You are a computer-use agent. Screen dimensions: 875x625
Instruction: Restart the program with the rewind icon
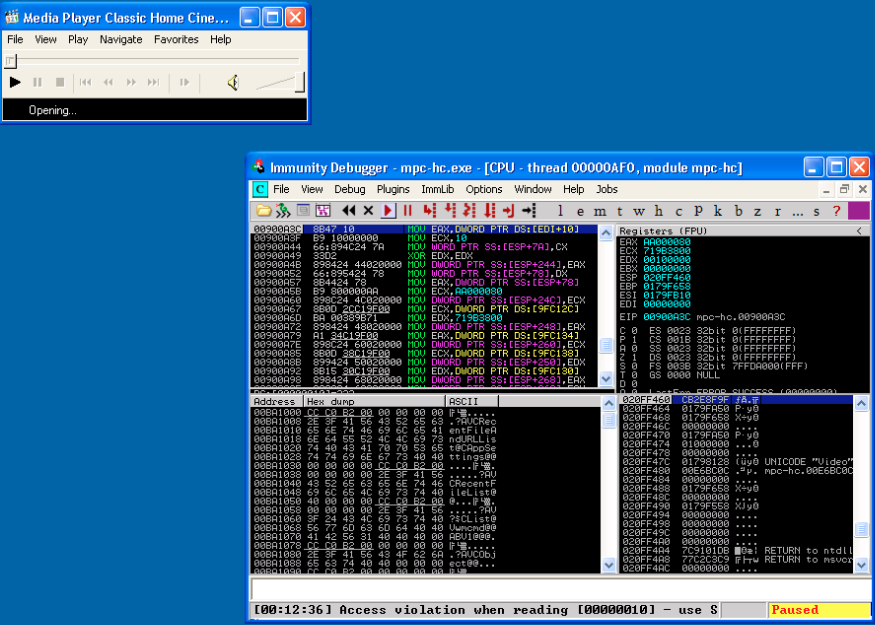[348, 210]
